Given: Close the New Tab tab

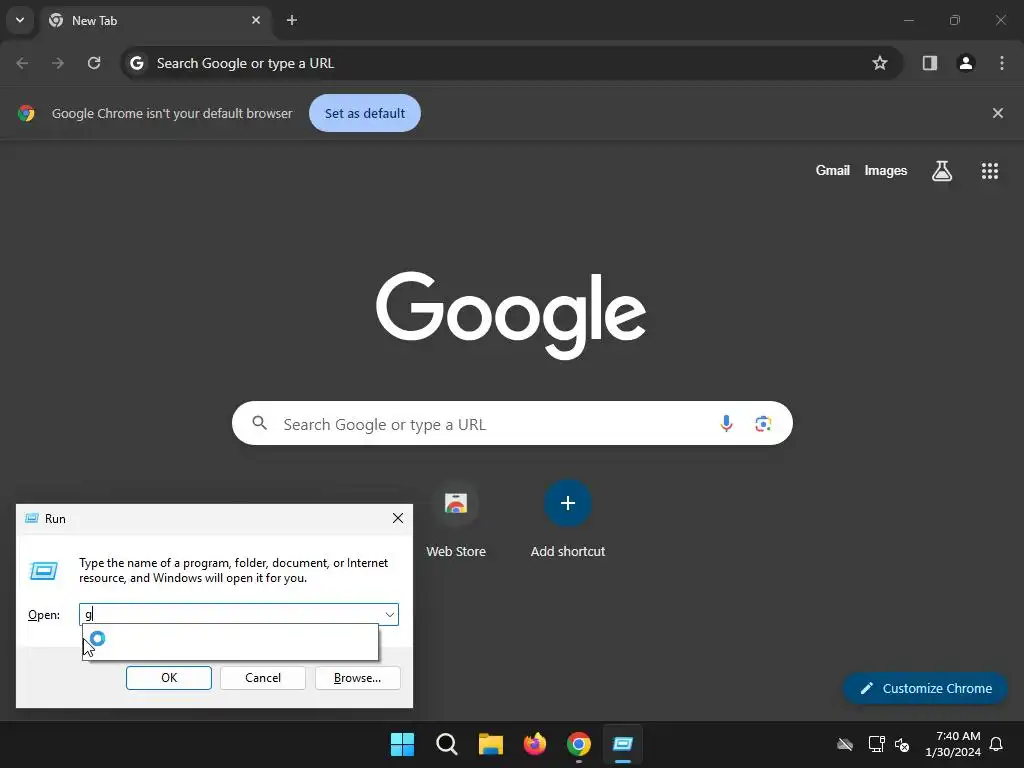Looking at the screenshot, I should coord(256,20).
